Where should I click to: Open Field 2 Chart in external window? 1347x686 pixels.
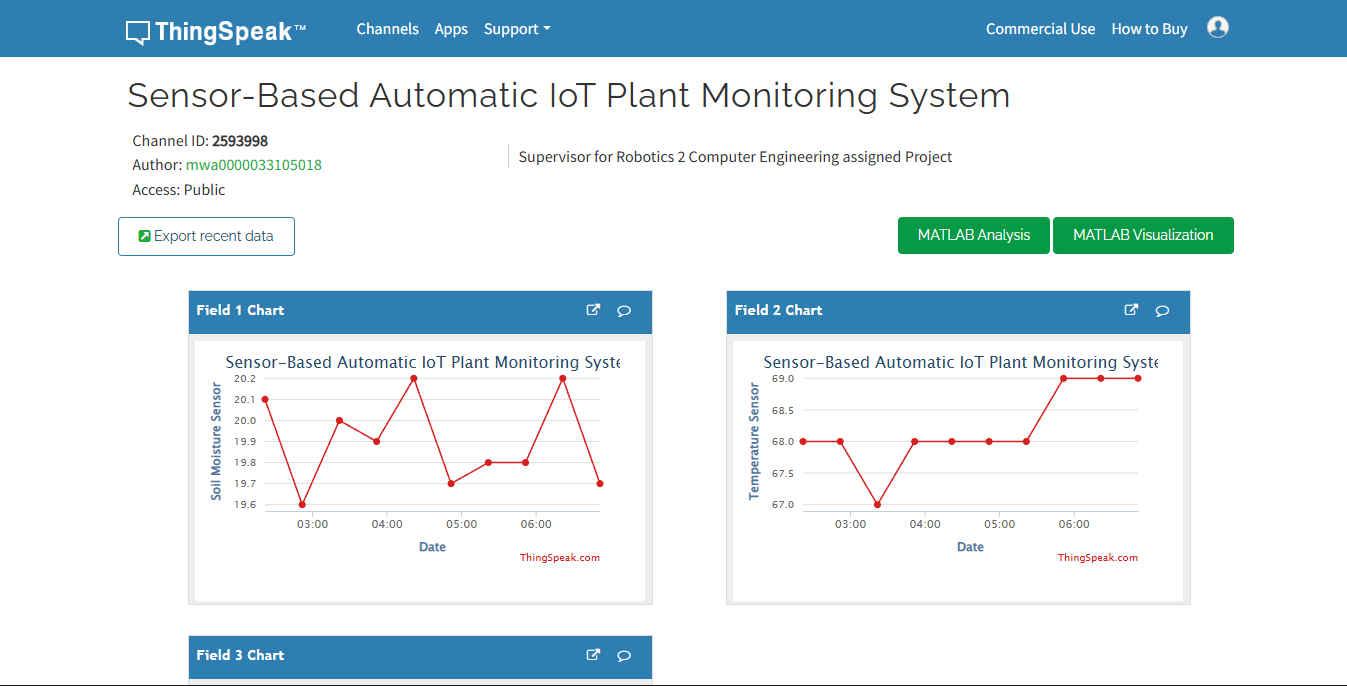[x=1131, y=310]
